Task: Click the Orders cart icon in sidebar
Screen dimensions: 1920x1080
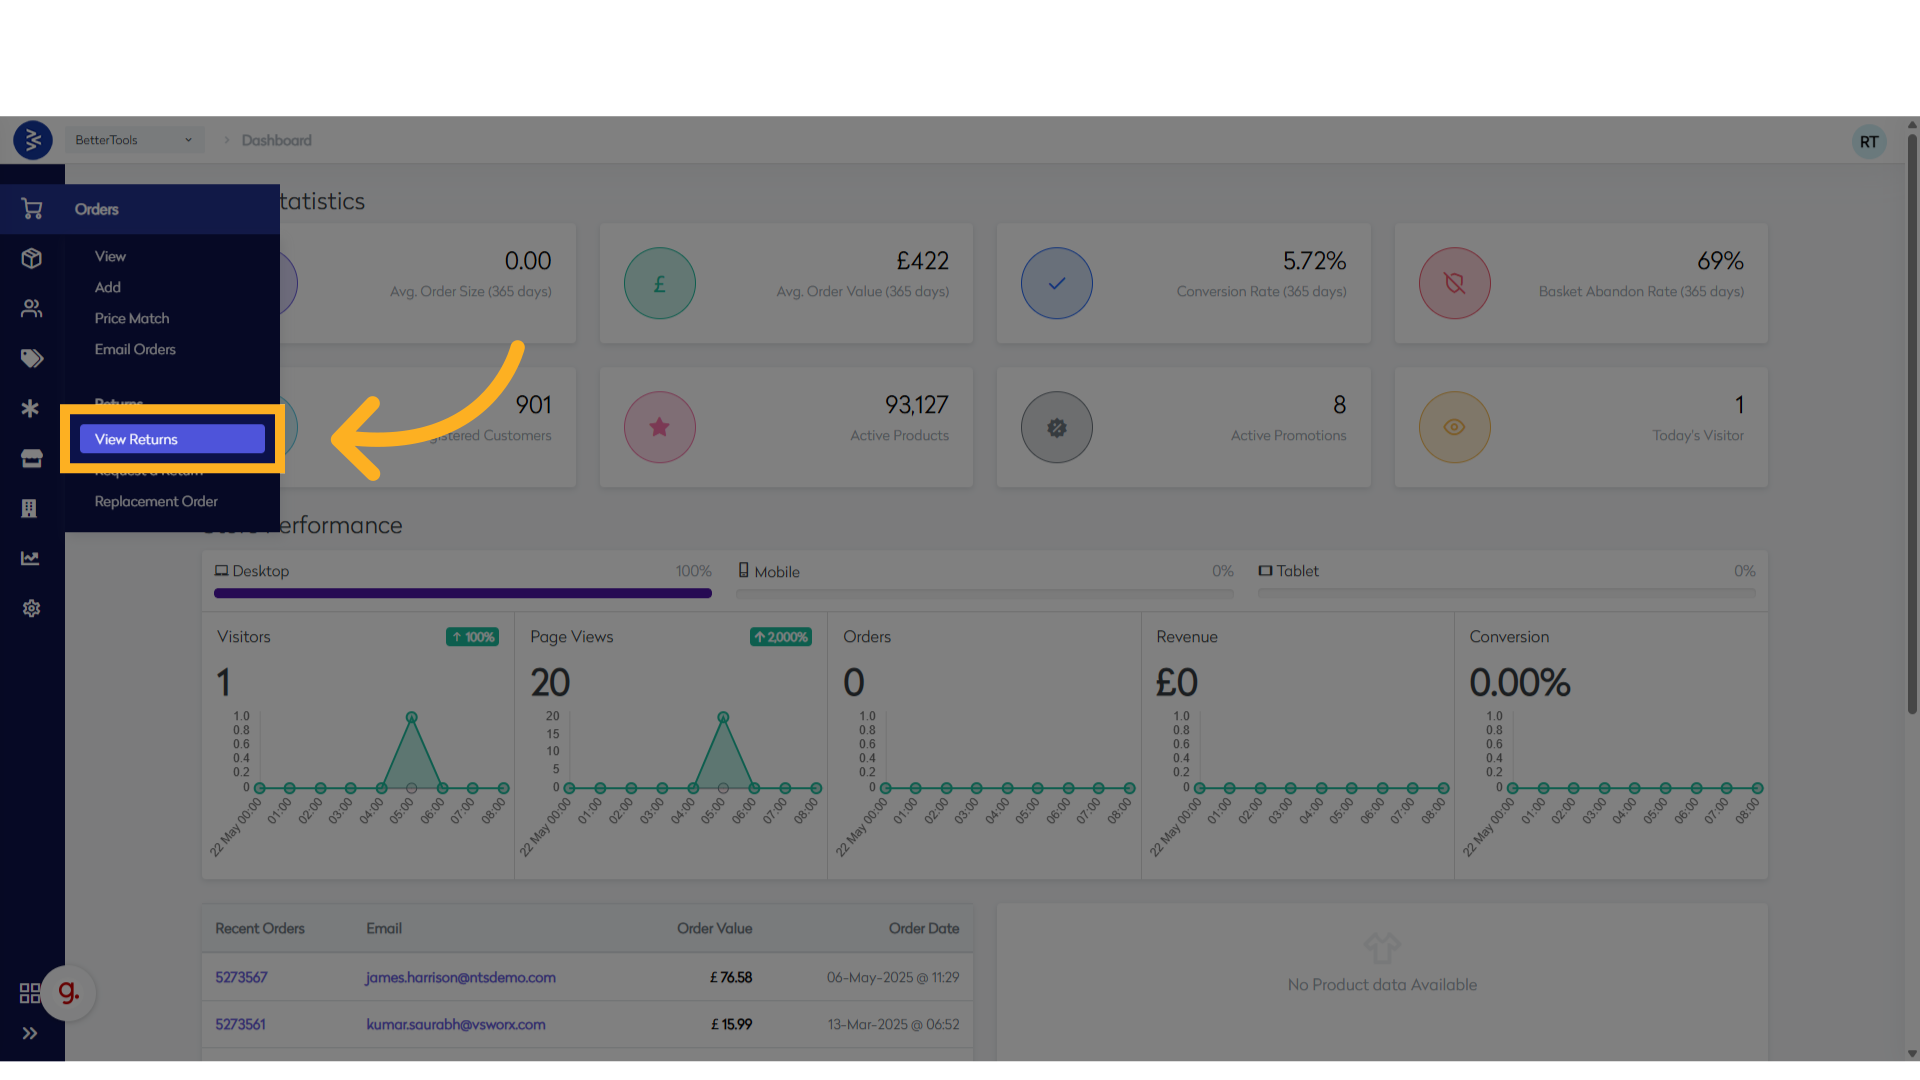Action: click(32, 209)
